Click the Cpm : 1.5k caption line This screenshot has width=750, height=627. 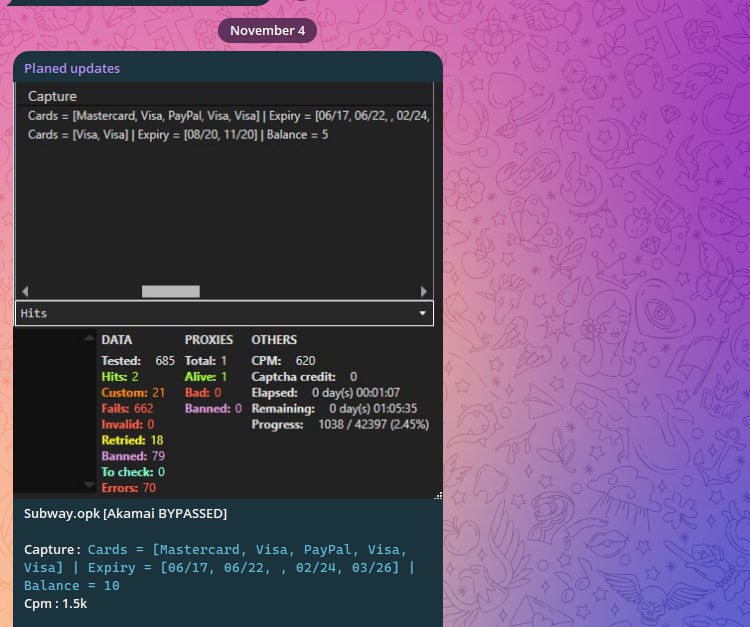[x=56, y=603]
